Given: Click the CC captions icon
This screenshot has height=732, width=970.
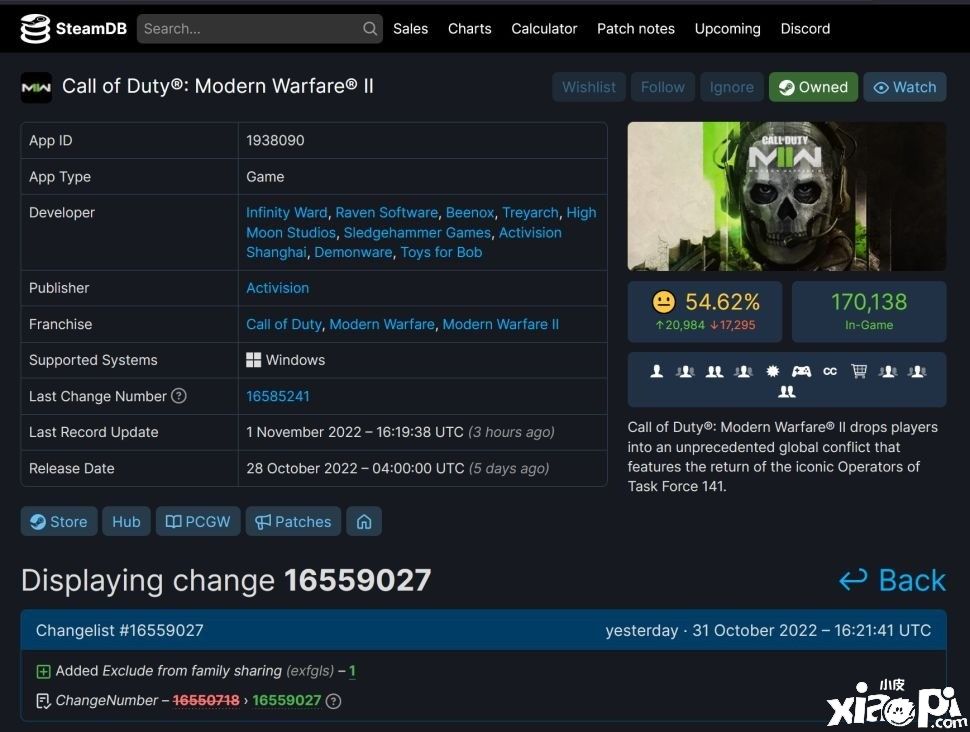Looking at the screenshot, I should point(830,371).
